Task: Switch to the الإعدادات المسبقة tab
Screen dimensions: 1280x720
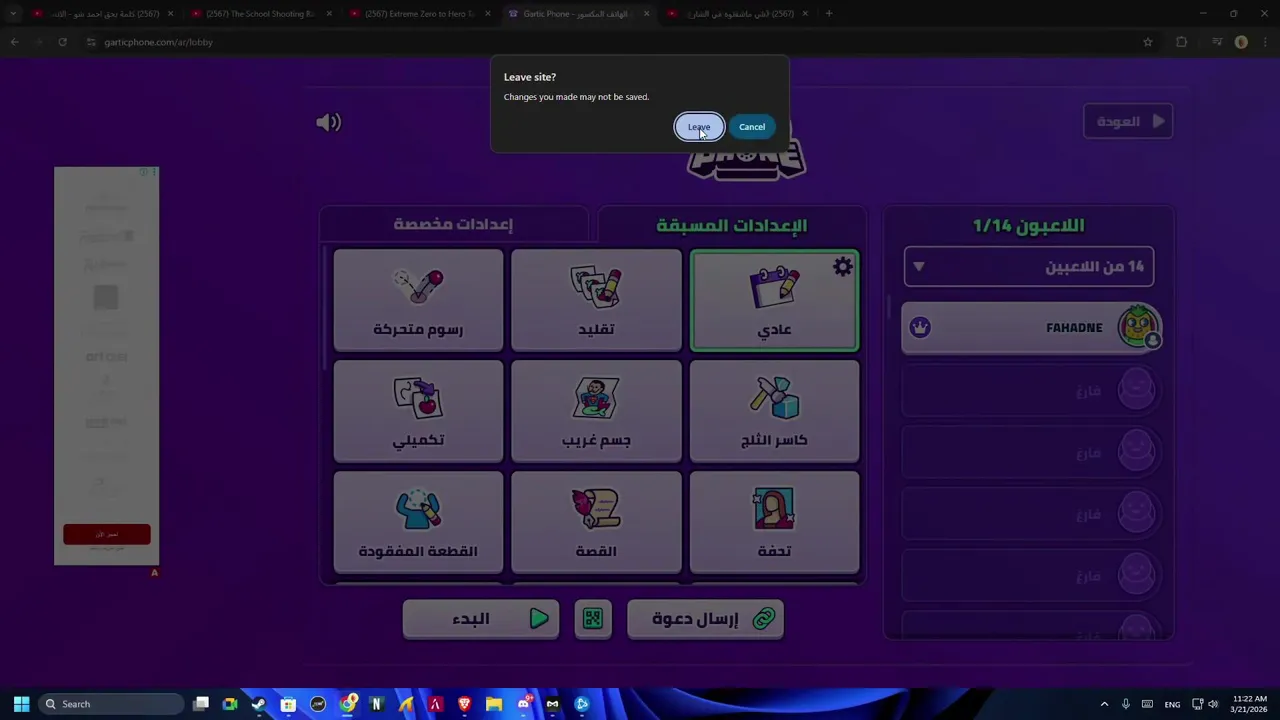Action: click(x=732, y=225)
